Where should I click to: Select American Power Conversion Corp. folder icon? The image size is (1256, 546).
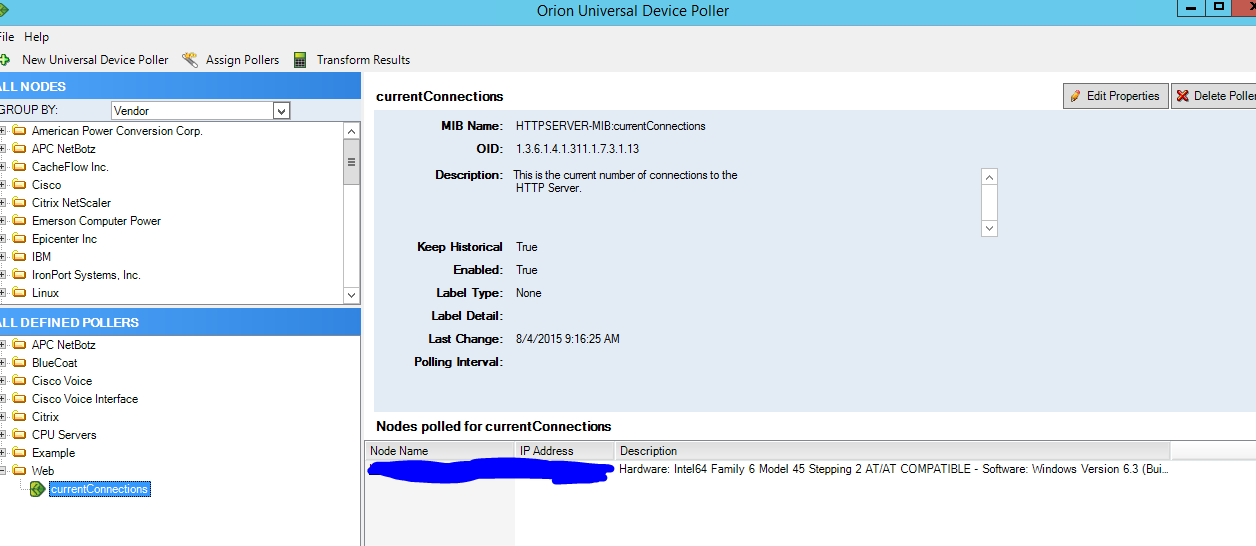[19, 131]
